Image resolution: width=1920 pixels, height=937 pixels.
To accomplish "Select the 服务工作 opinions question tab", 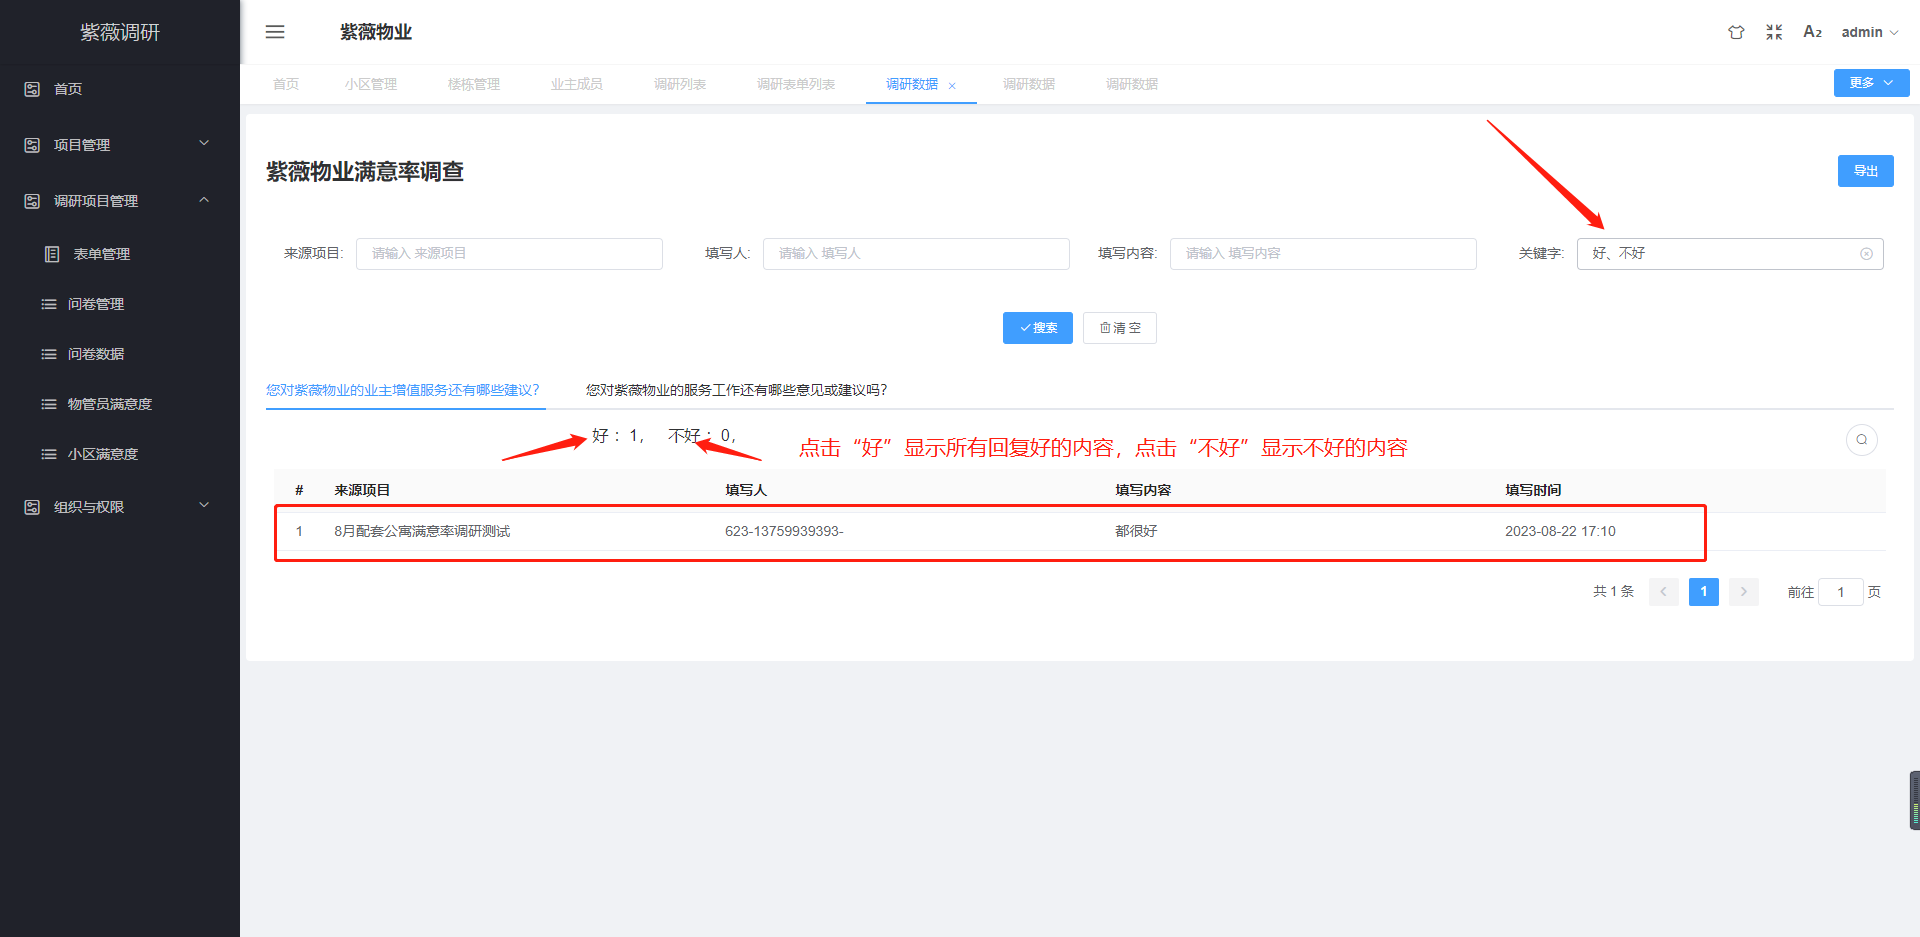I will pyautogui.click(x=737, y=390).
